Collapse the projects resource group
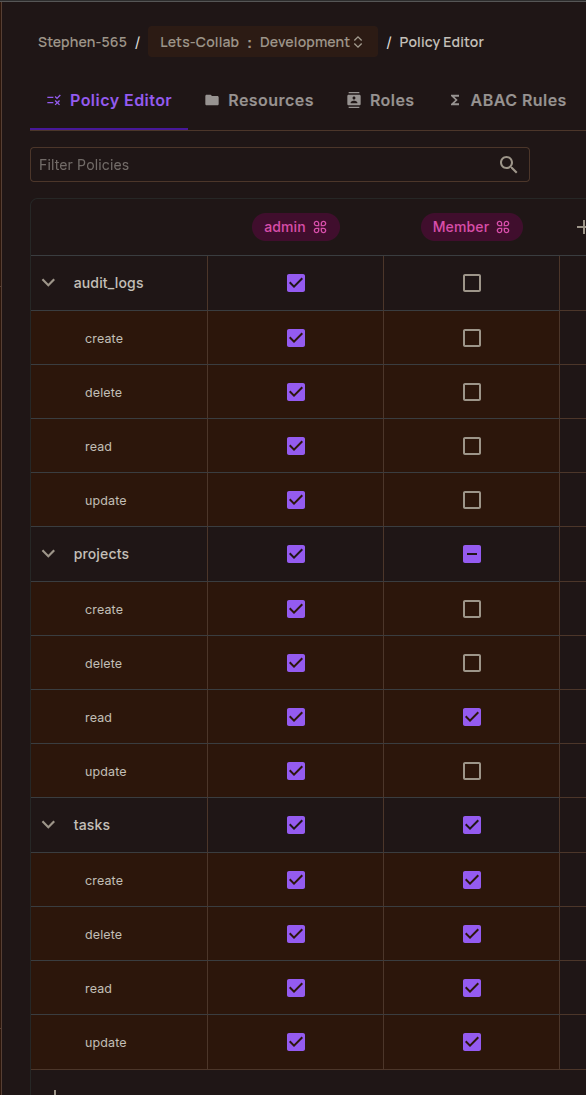 point(48,554)
